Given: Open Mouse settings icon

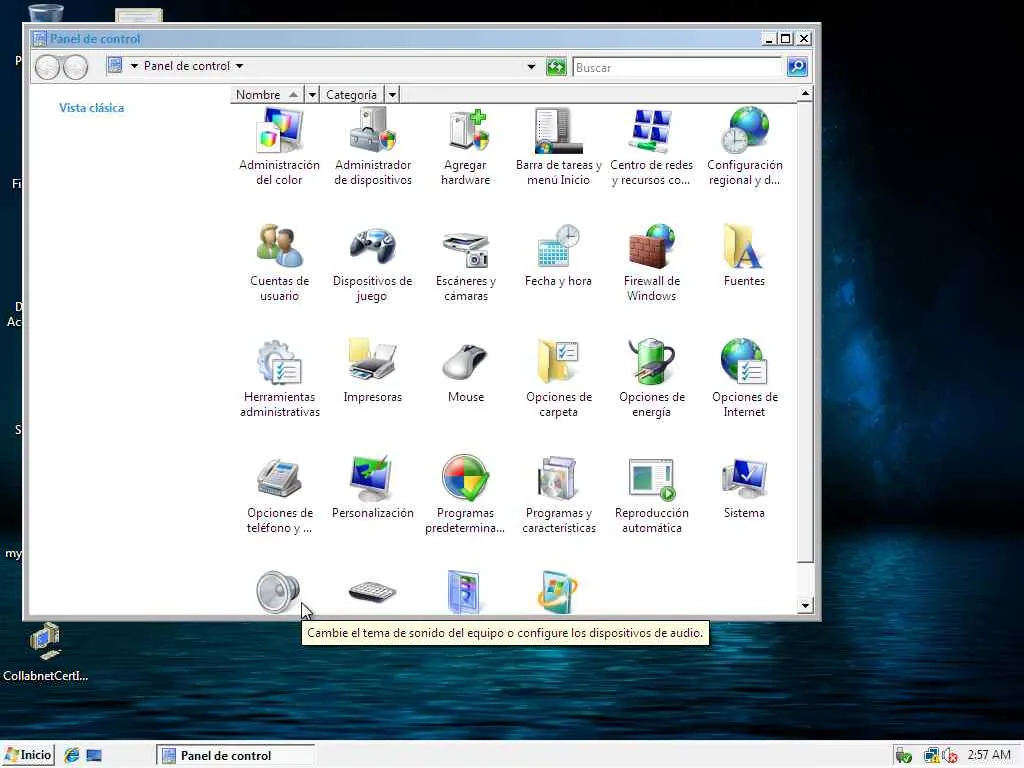Looking at the screenshot, I should click(x=465, y=362).
